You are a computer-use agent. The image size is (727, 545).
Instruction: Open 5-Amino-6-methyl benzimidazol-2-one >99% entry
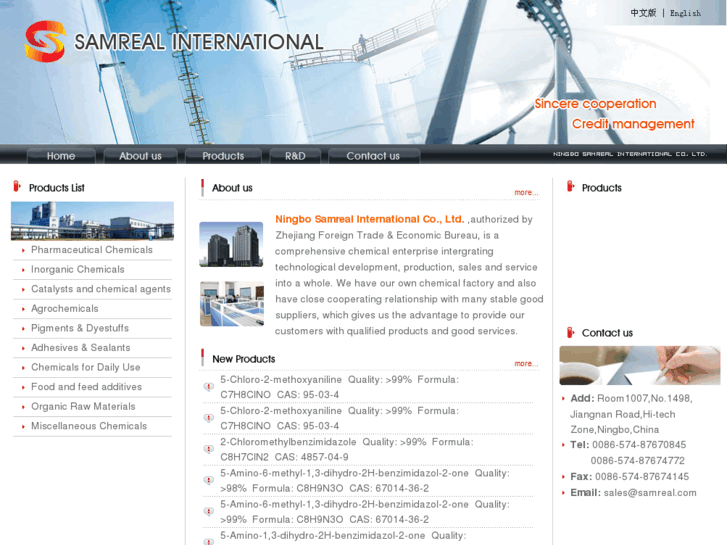tap(365, 512)
